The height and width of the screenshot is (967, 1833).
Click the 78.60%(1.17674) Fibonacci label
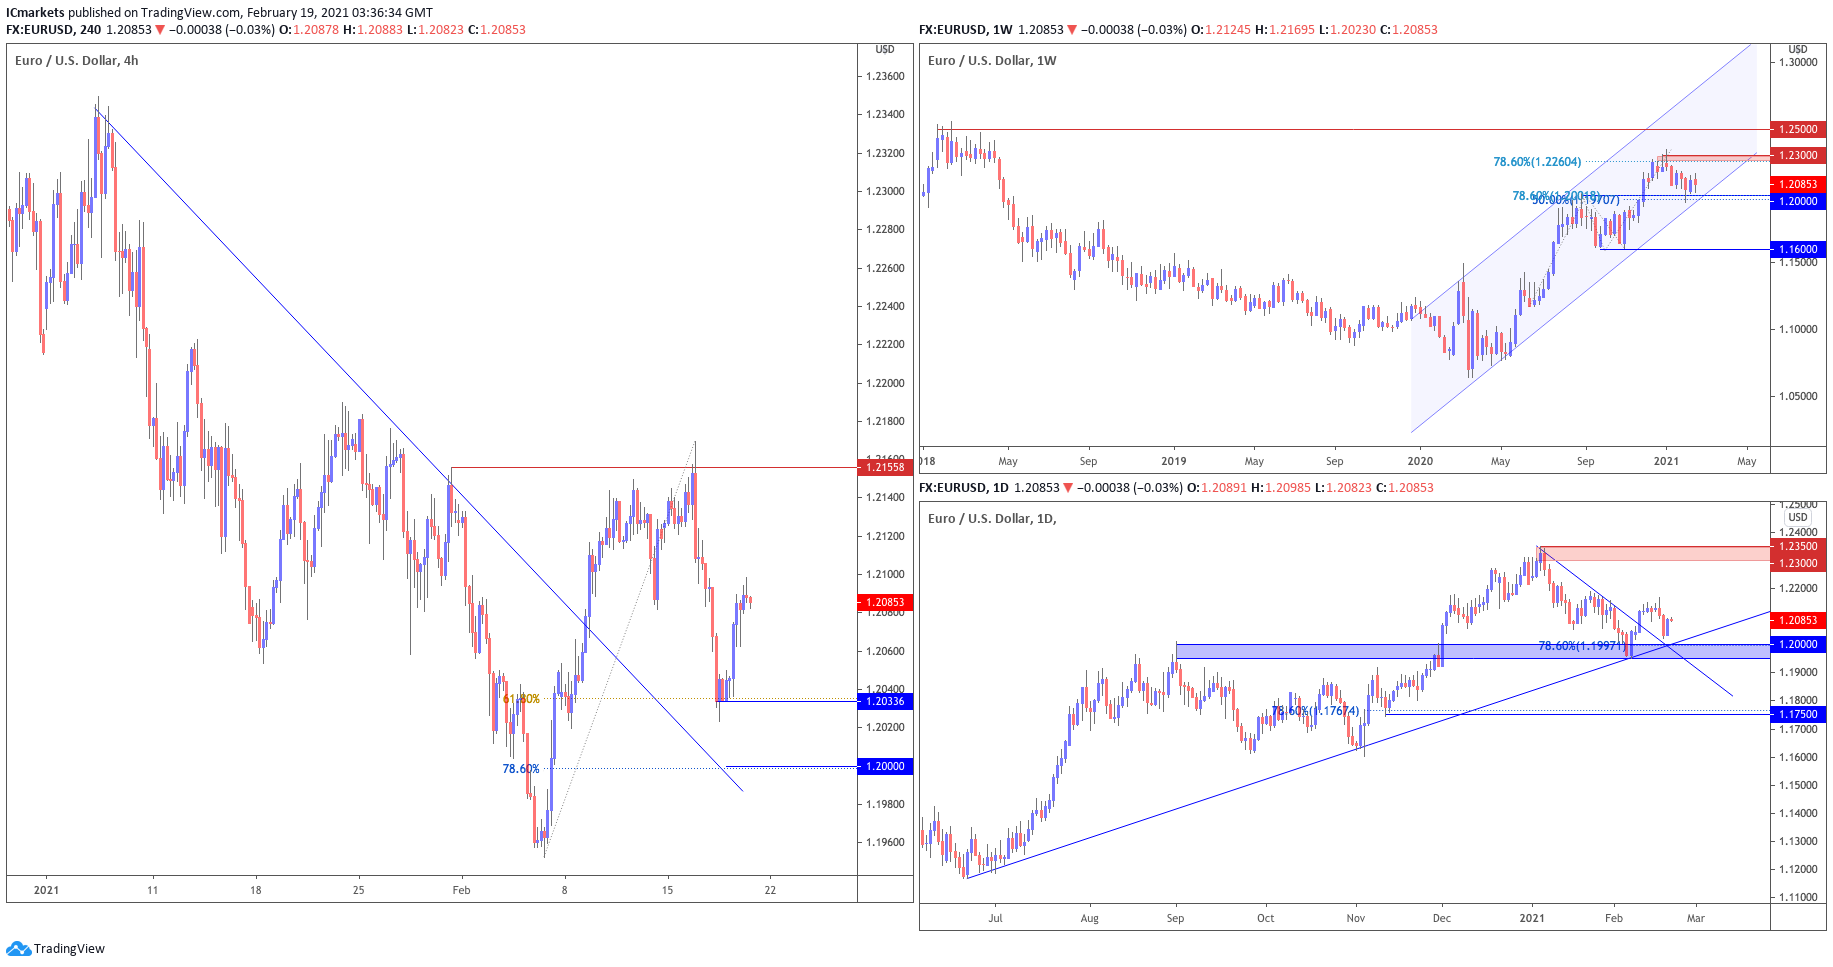click(1315, 711)
